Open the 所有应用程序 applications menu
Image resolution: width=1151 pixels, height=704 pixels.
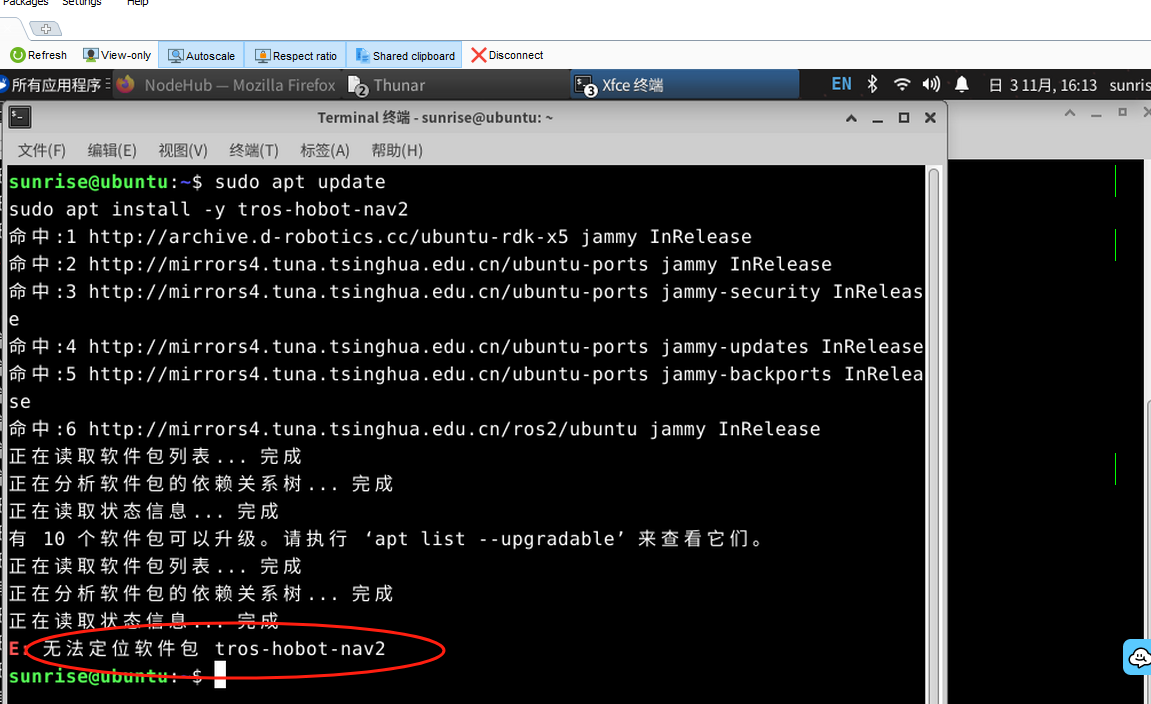coord(55,85)
